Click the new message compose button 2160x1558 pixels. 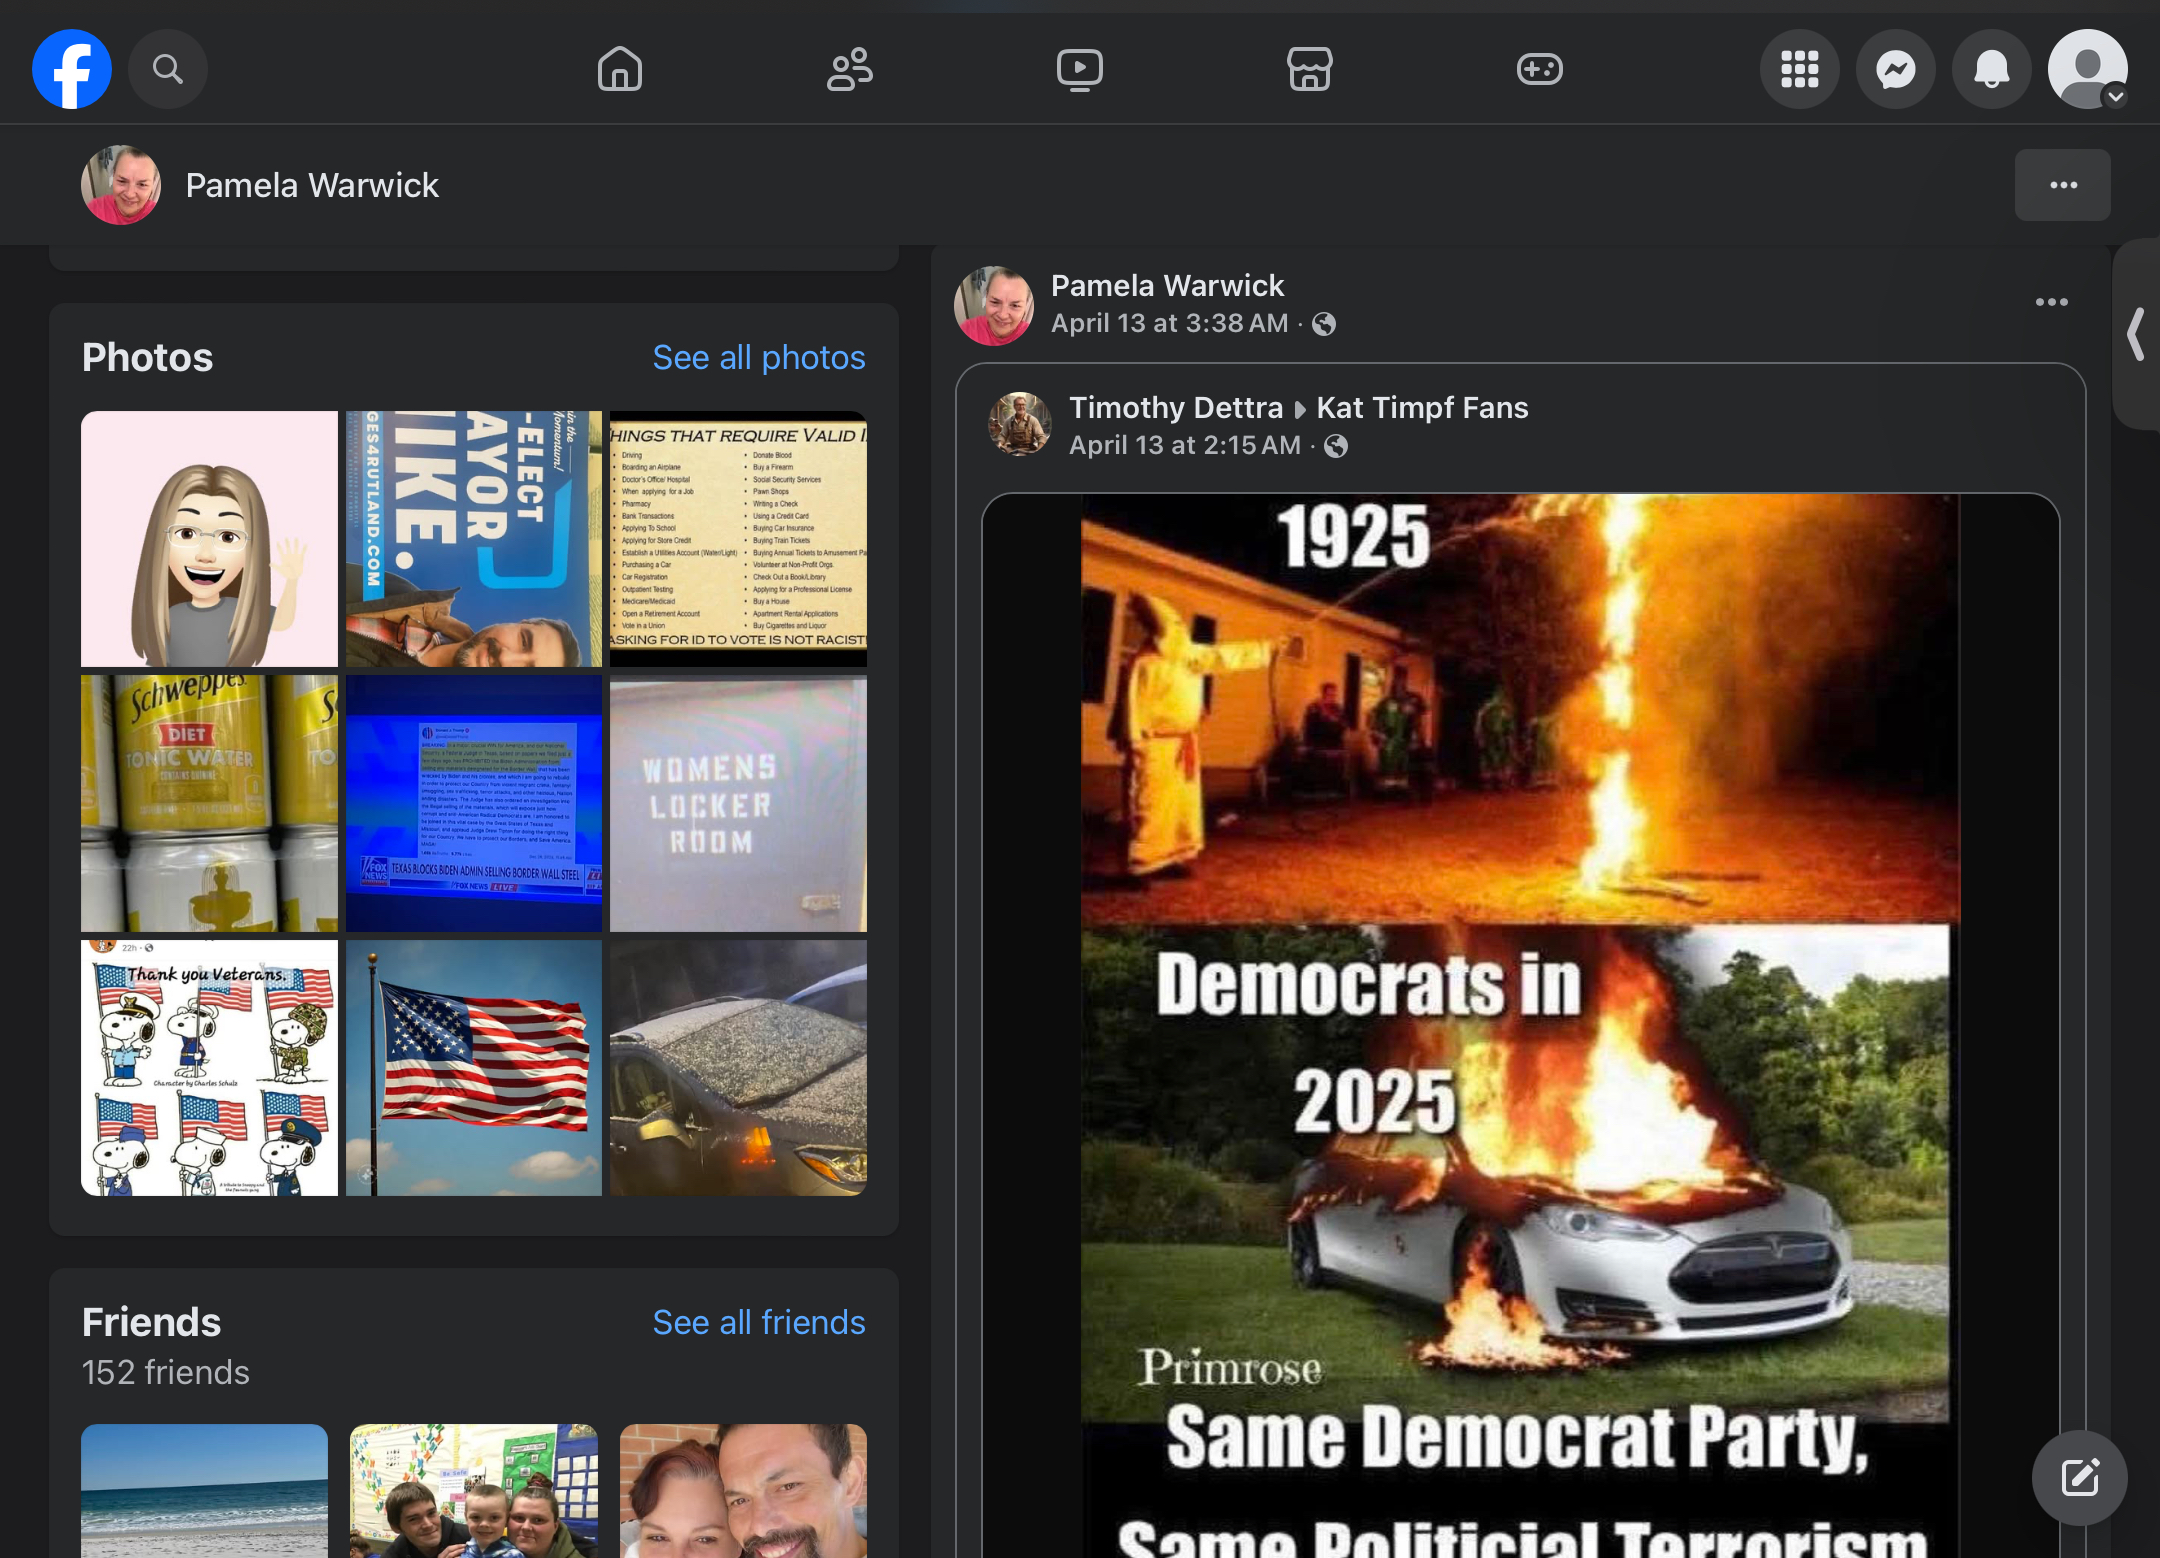(x=2080, y=1477)
